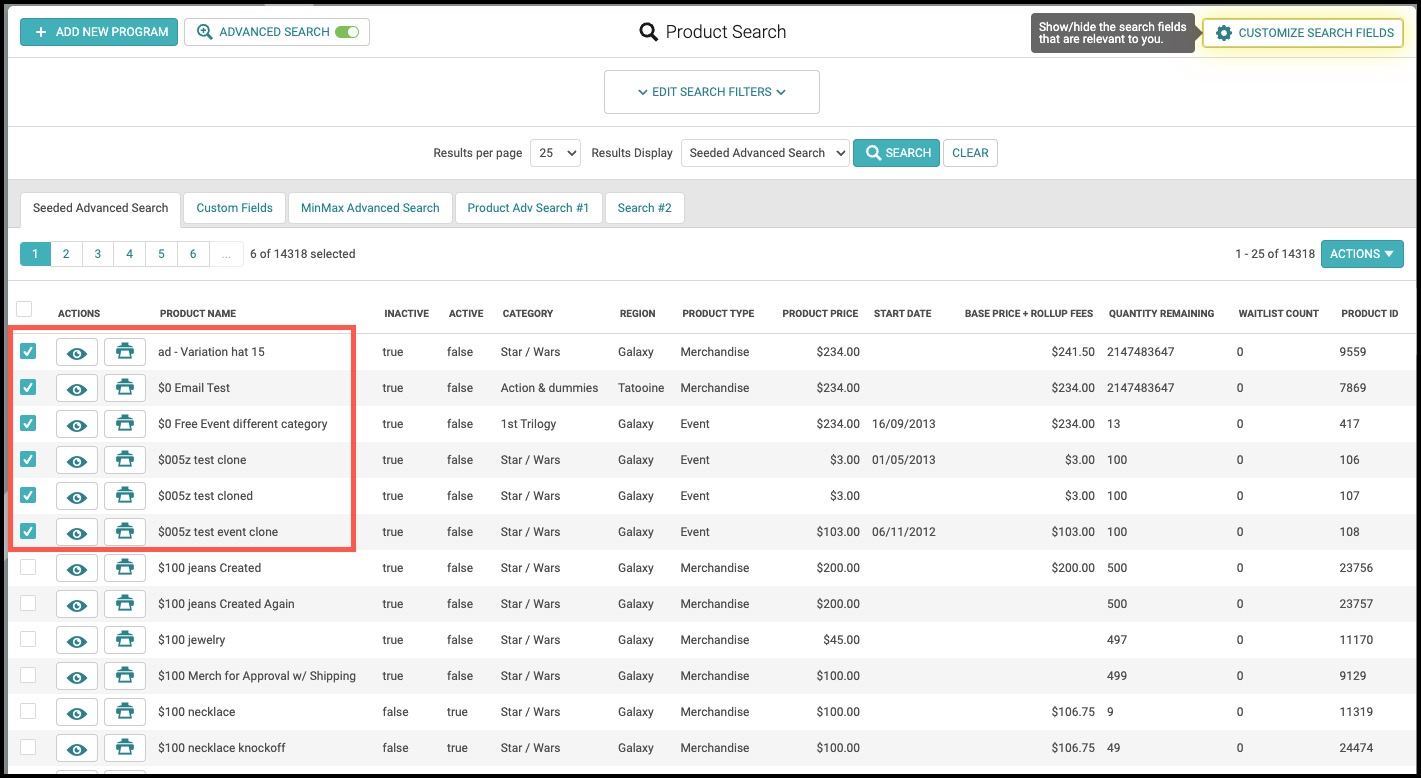Click the Product ID column header
This screenshot has width=1421, height=778.
coord(1369,314)
